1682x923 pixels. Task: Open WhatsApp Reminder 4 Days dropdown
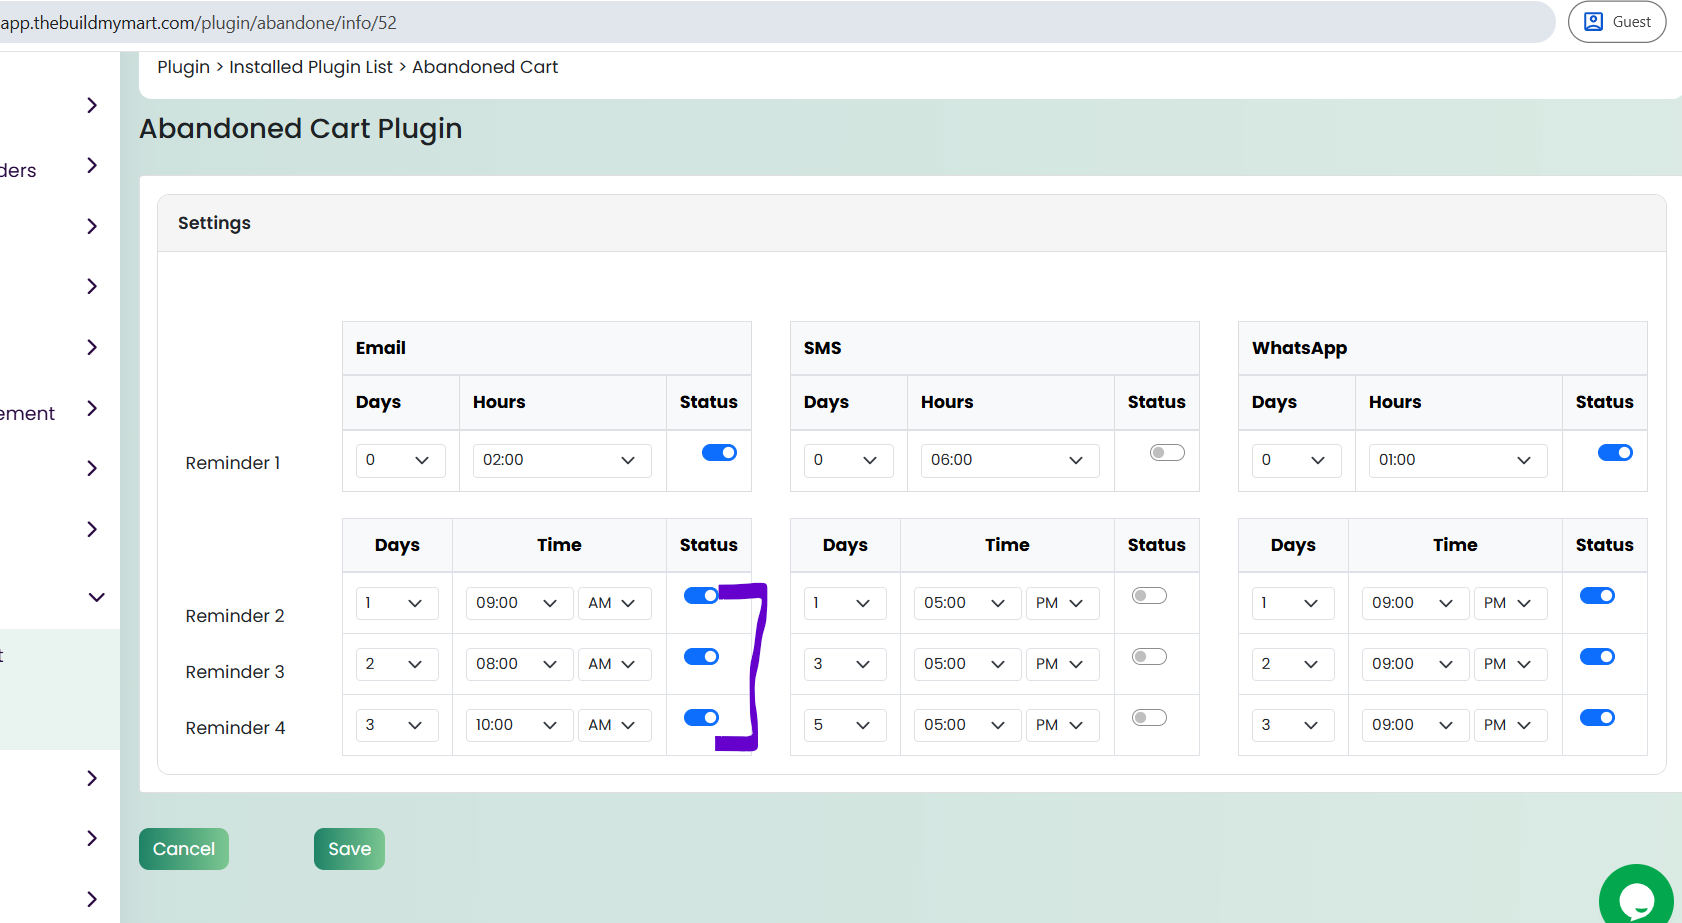click(x=1293, y=725)
